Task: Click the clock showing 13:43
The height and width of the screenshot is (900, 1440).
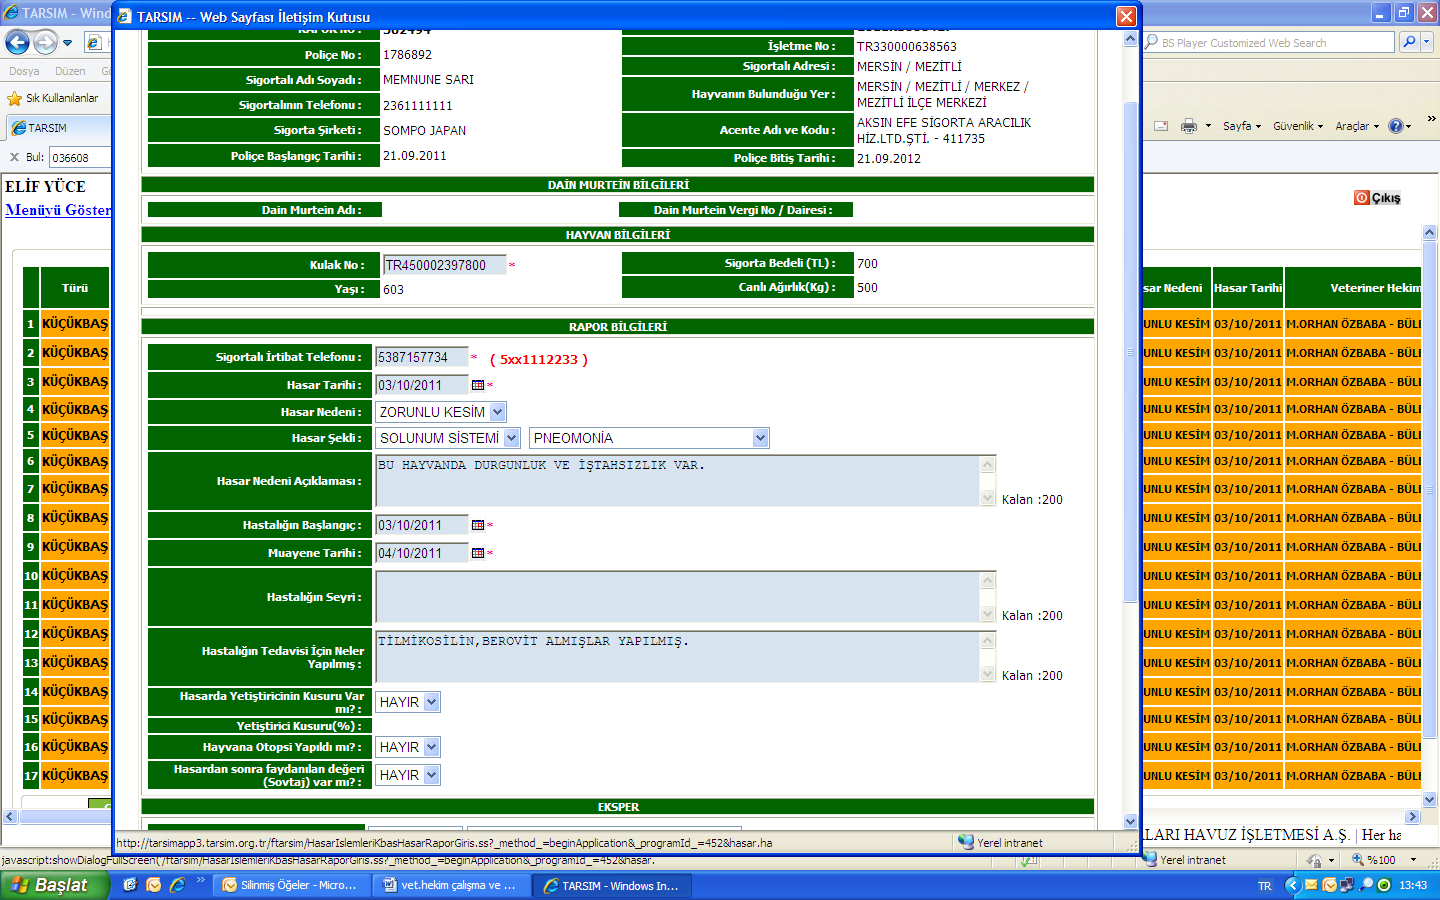Action: pos(1413,885)
